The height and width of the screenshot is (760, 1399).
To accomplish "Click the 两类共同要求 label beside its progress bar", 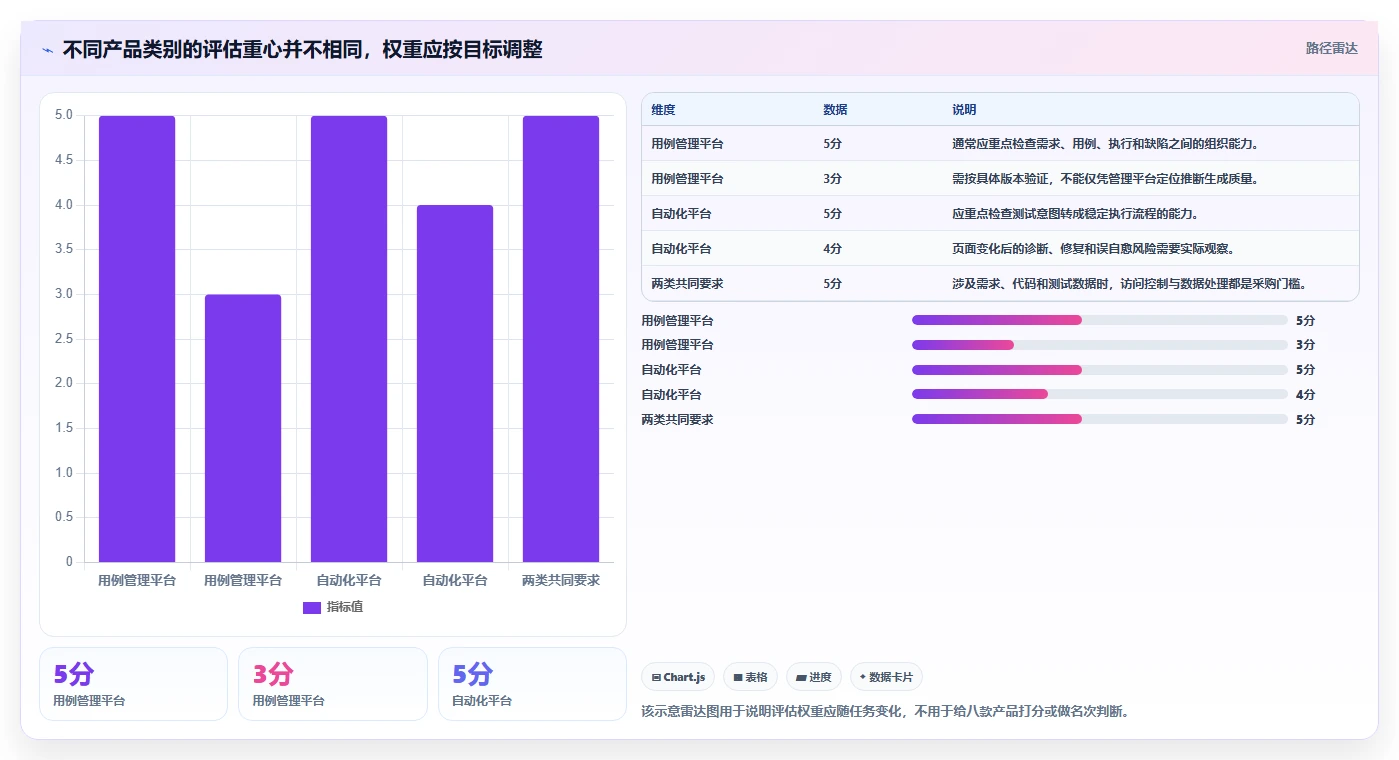I will (677, 420).
